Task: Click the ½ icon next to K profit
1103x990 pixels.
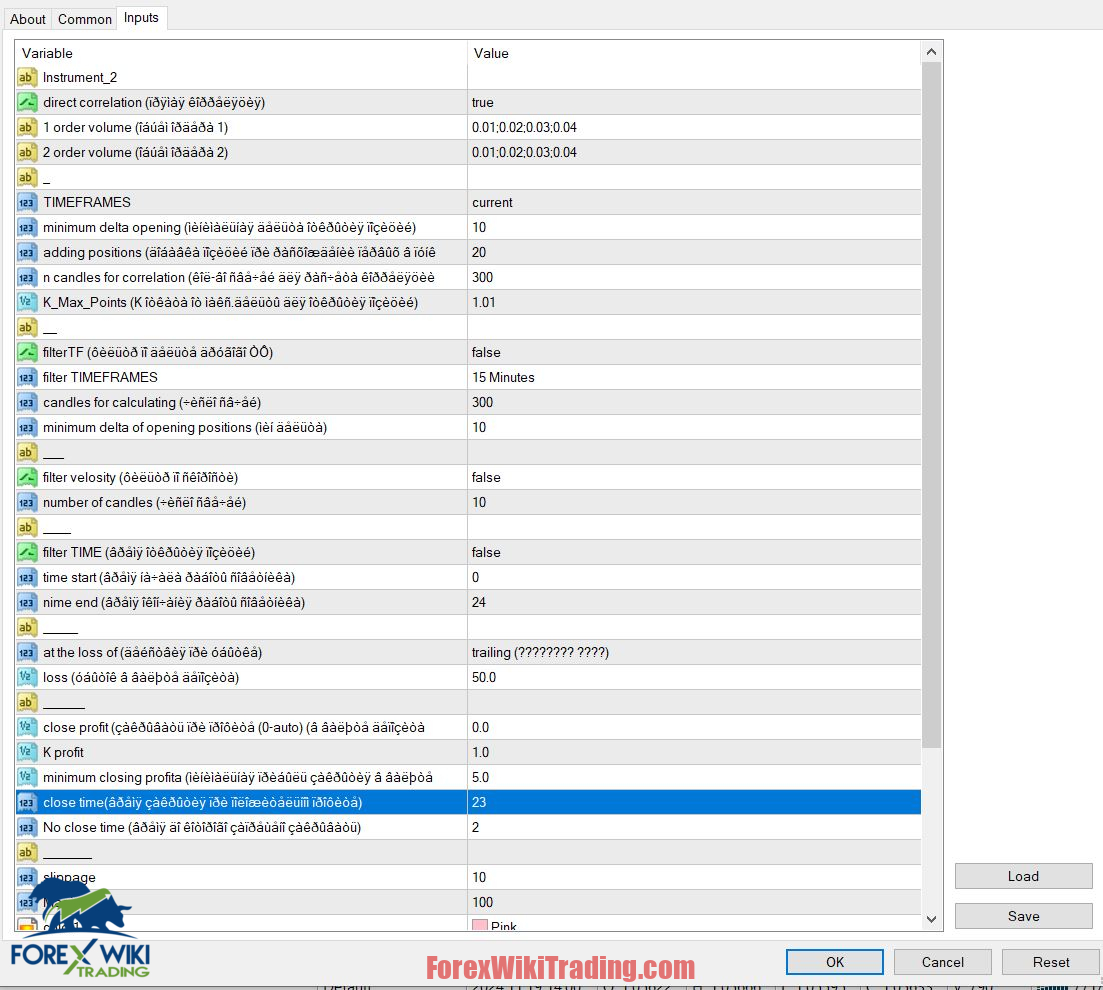Action: point(26,752)
